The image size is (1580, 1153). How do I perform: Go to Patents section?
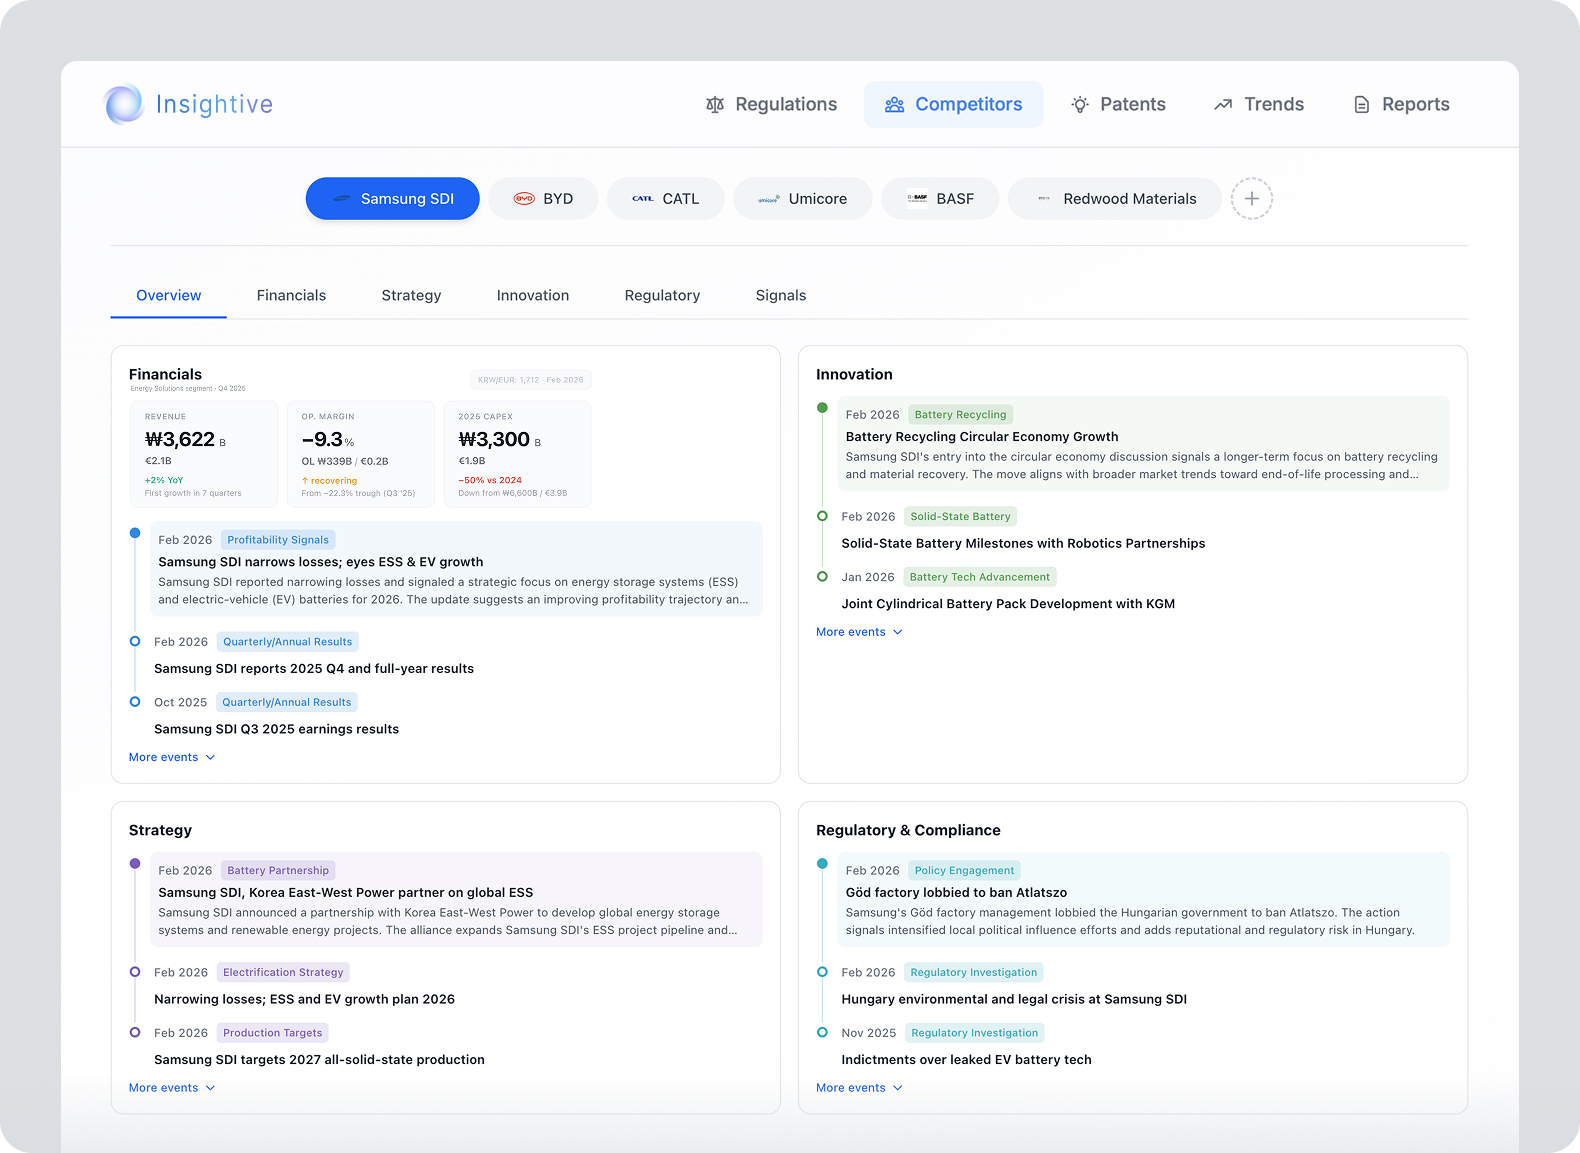pos(1118,104)
